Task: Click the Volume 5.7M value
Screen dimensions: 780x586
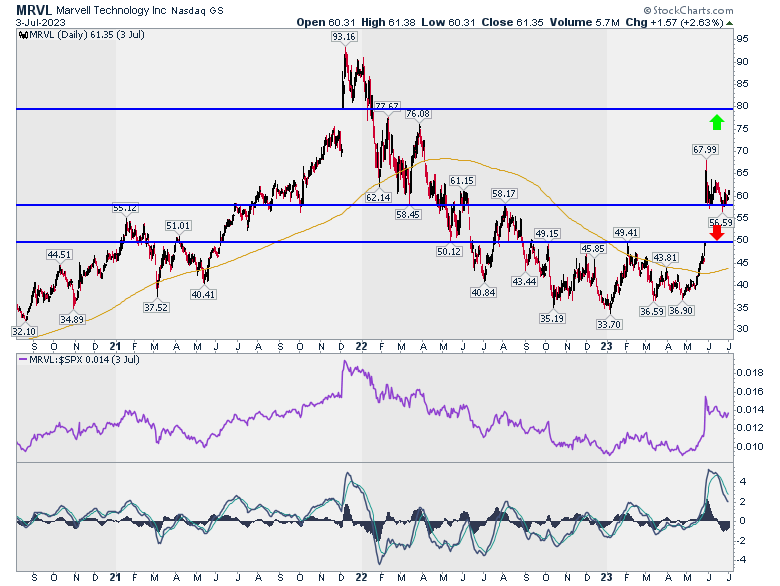Action: 585,22
